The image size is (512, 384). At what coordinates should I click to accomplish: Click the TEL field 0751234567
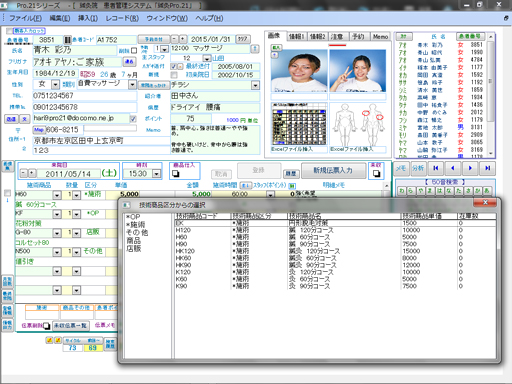pyautogui.click(x=85, y=96)
